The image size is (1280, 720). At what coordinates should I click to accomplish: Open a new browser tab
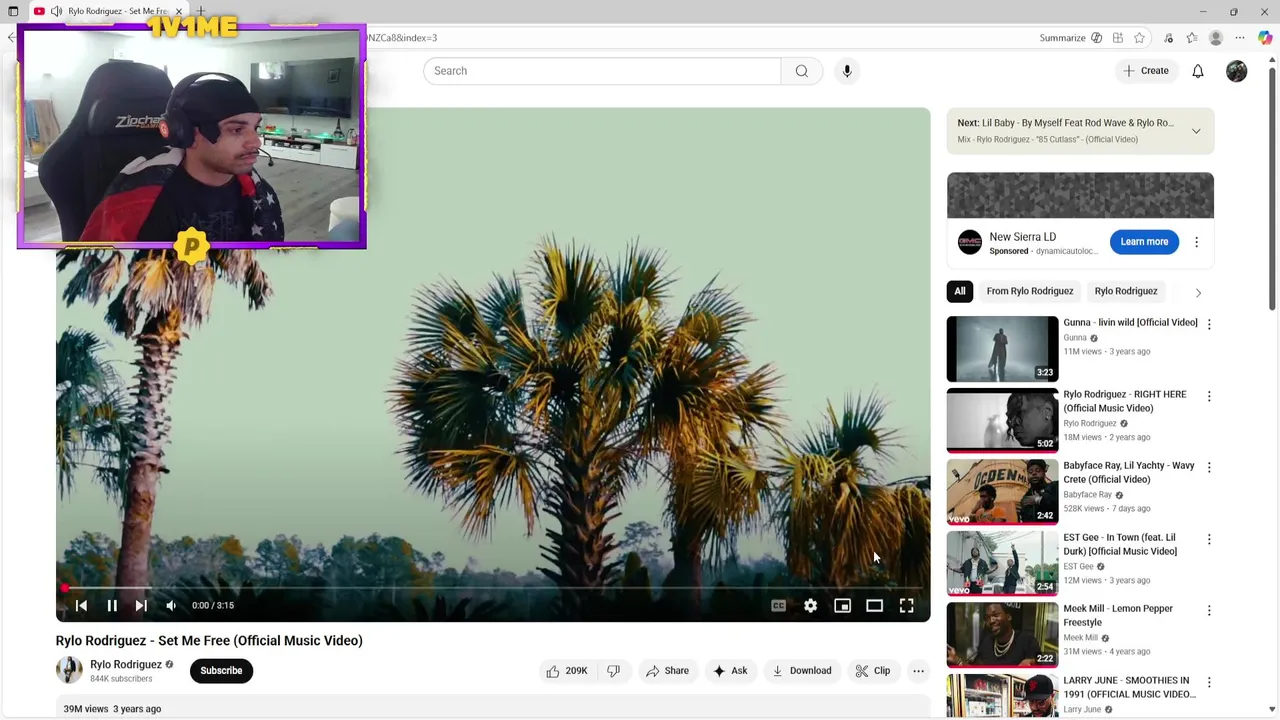pyautogui.click(x=200, y=11)
